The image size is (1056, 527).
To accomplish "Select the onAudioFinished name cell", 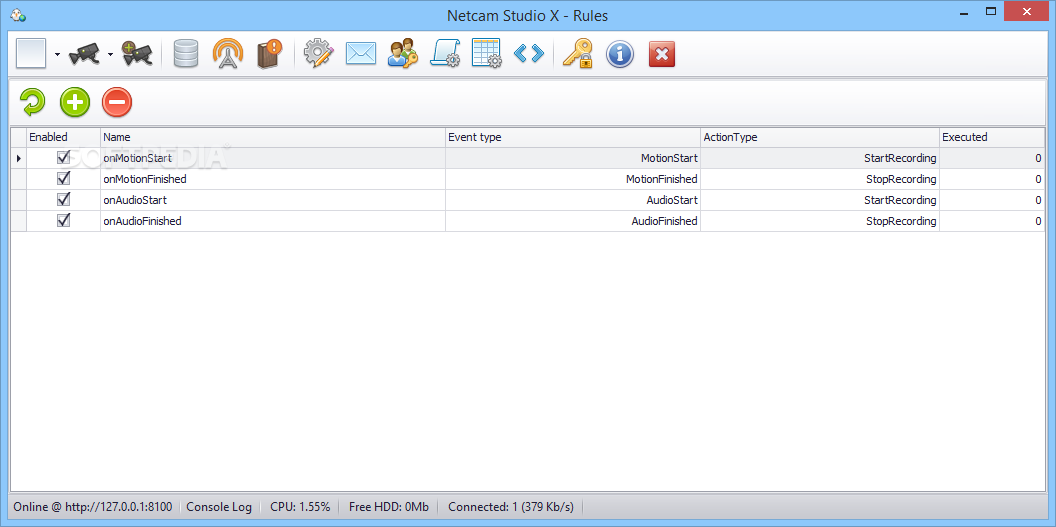I will (273, 221).
